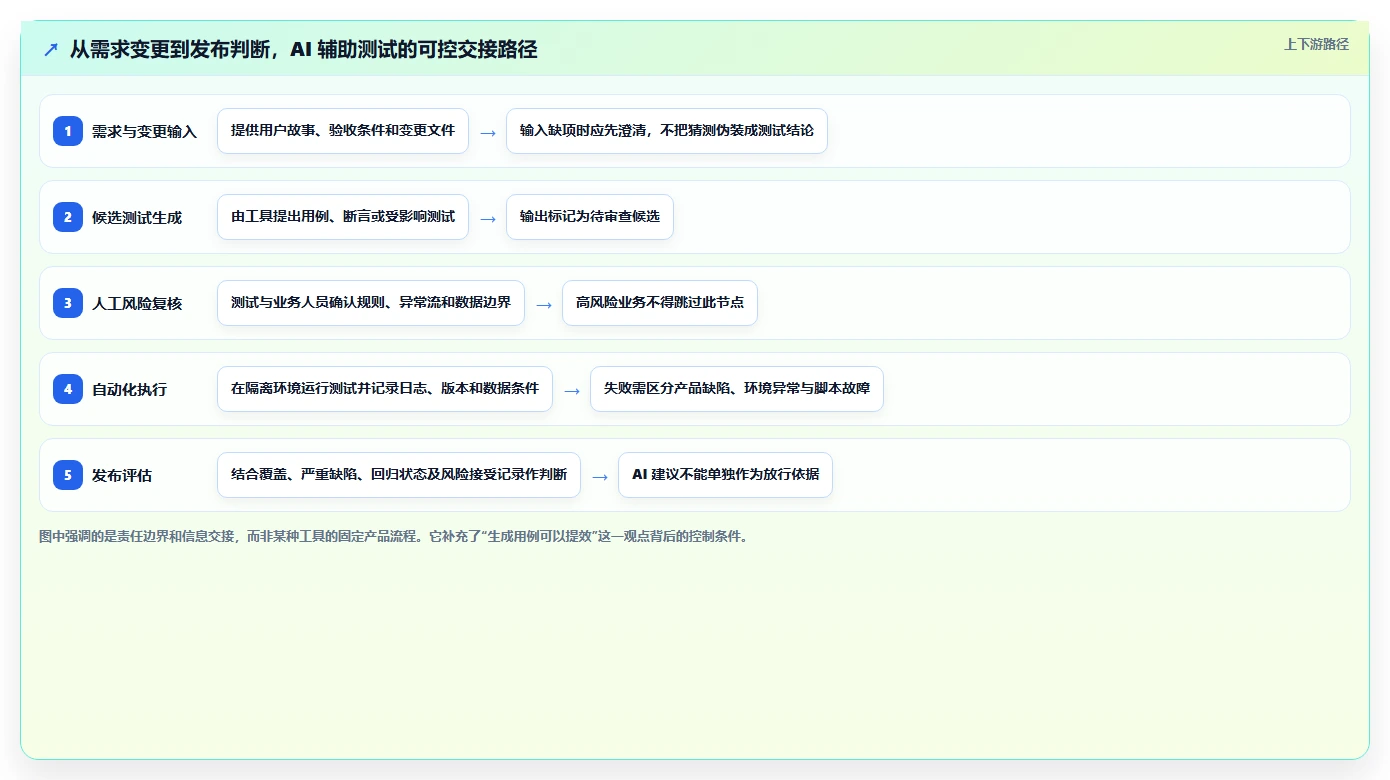Image resolution: width=1390 pixels, height=780 pixels.
Task: Click the box 高风险业务不得跳过此节点
Action: 660,303
